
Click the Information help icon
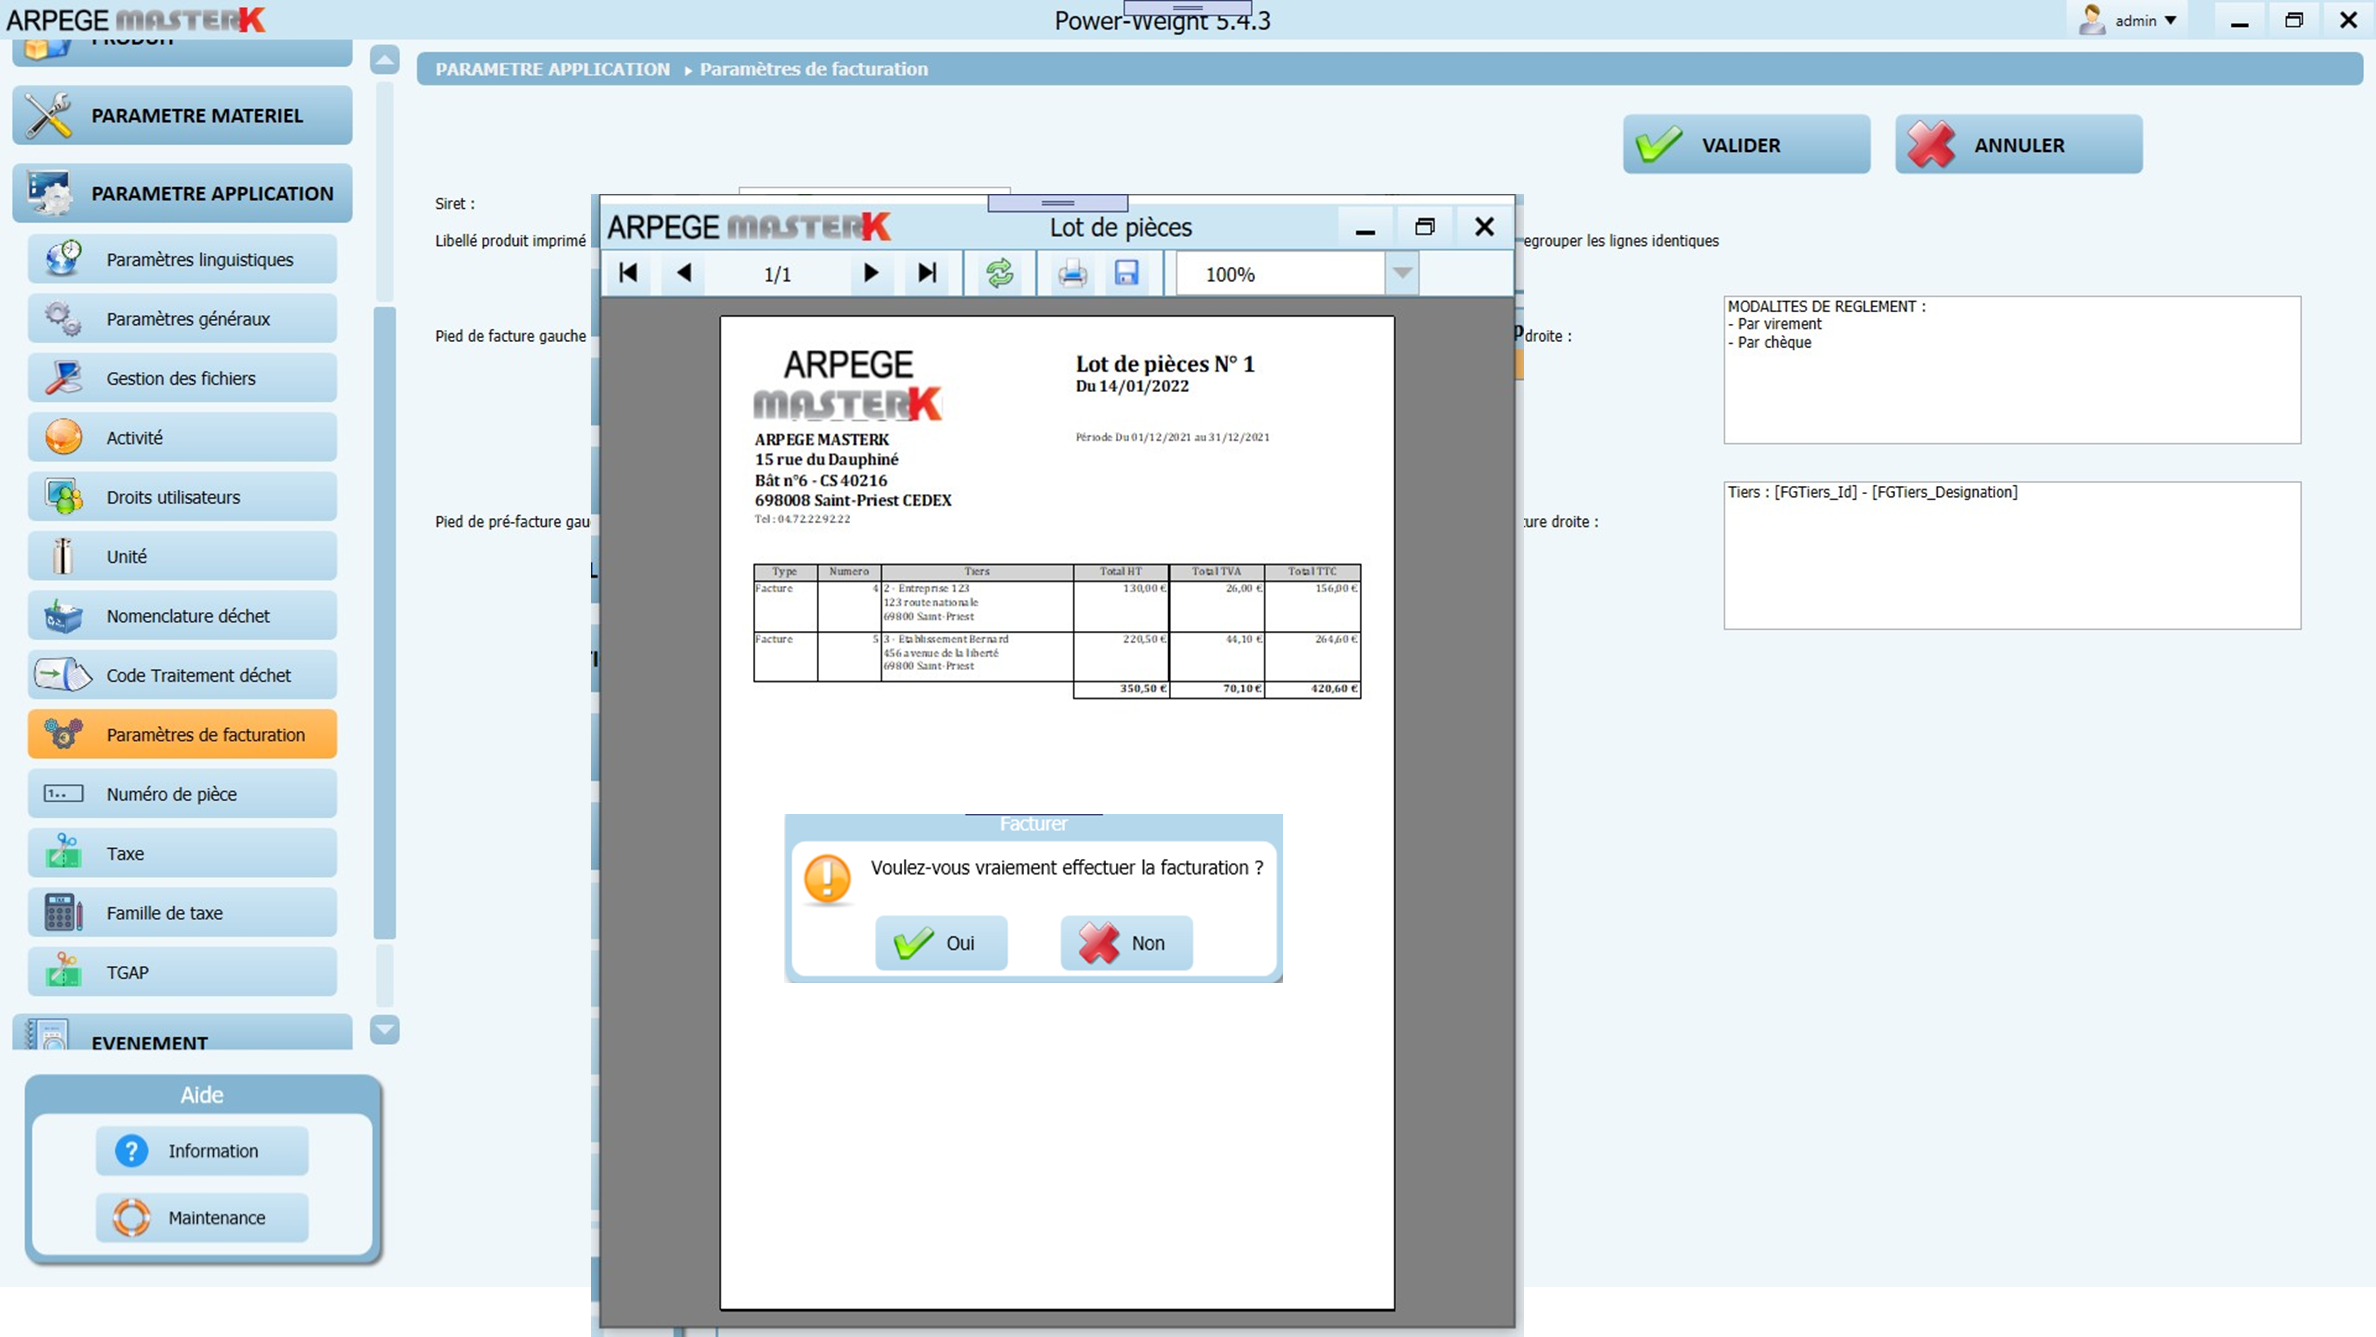pos(131,1150)
